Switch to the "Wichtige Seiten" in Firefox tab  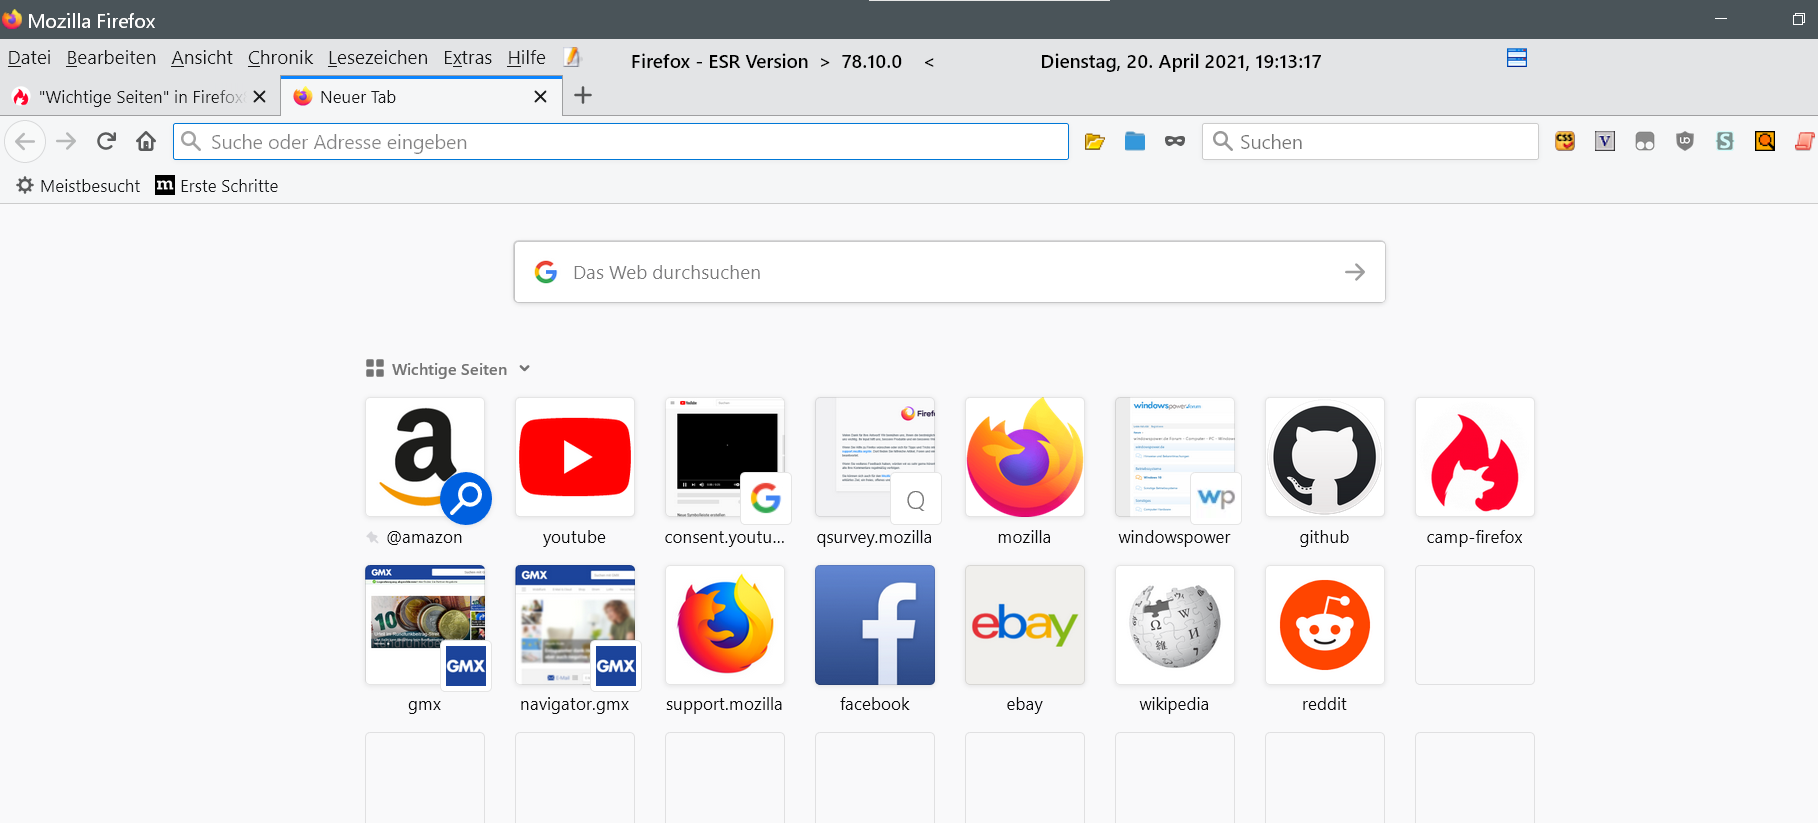[x=141, y=97]
